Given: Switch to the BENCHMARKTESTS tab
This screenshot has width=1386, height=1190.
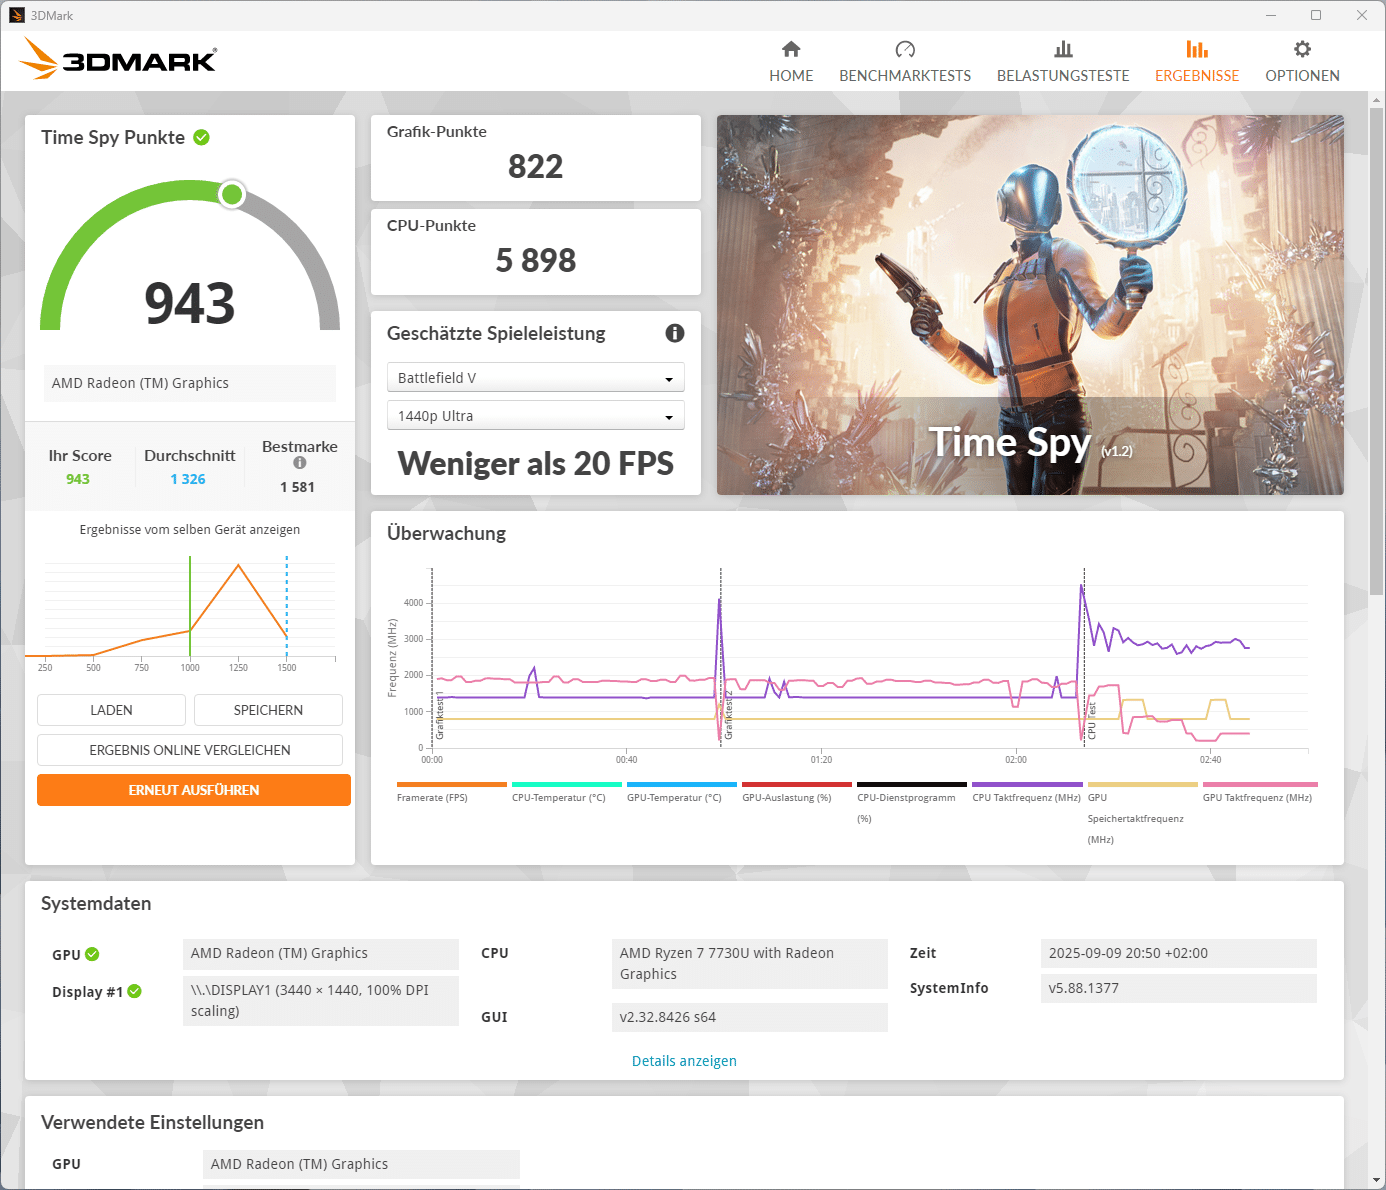Looking at the screenshot, I should (905, 76).
